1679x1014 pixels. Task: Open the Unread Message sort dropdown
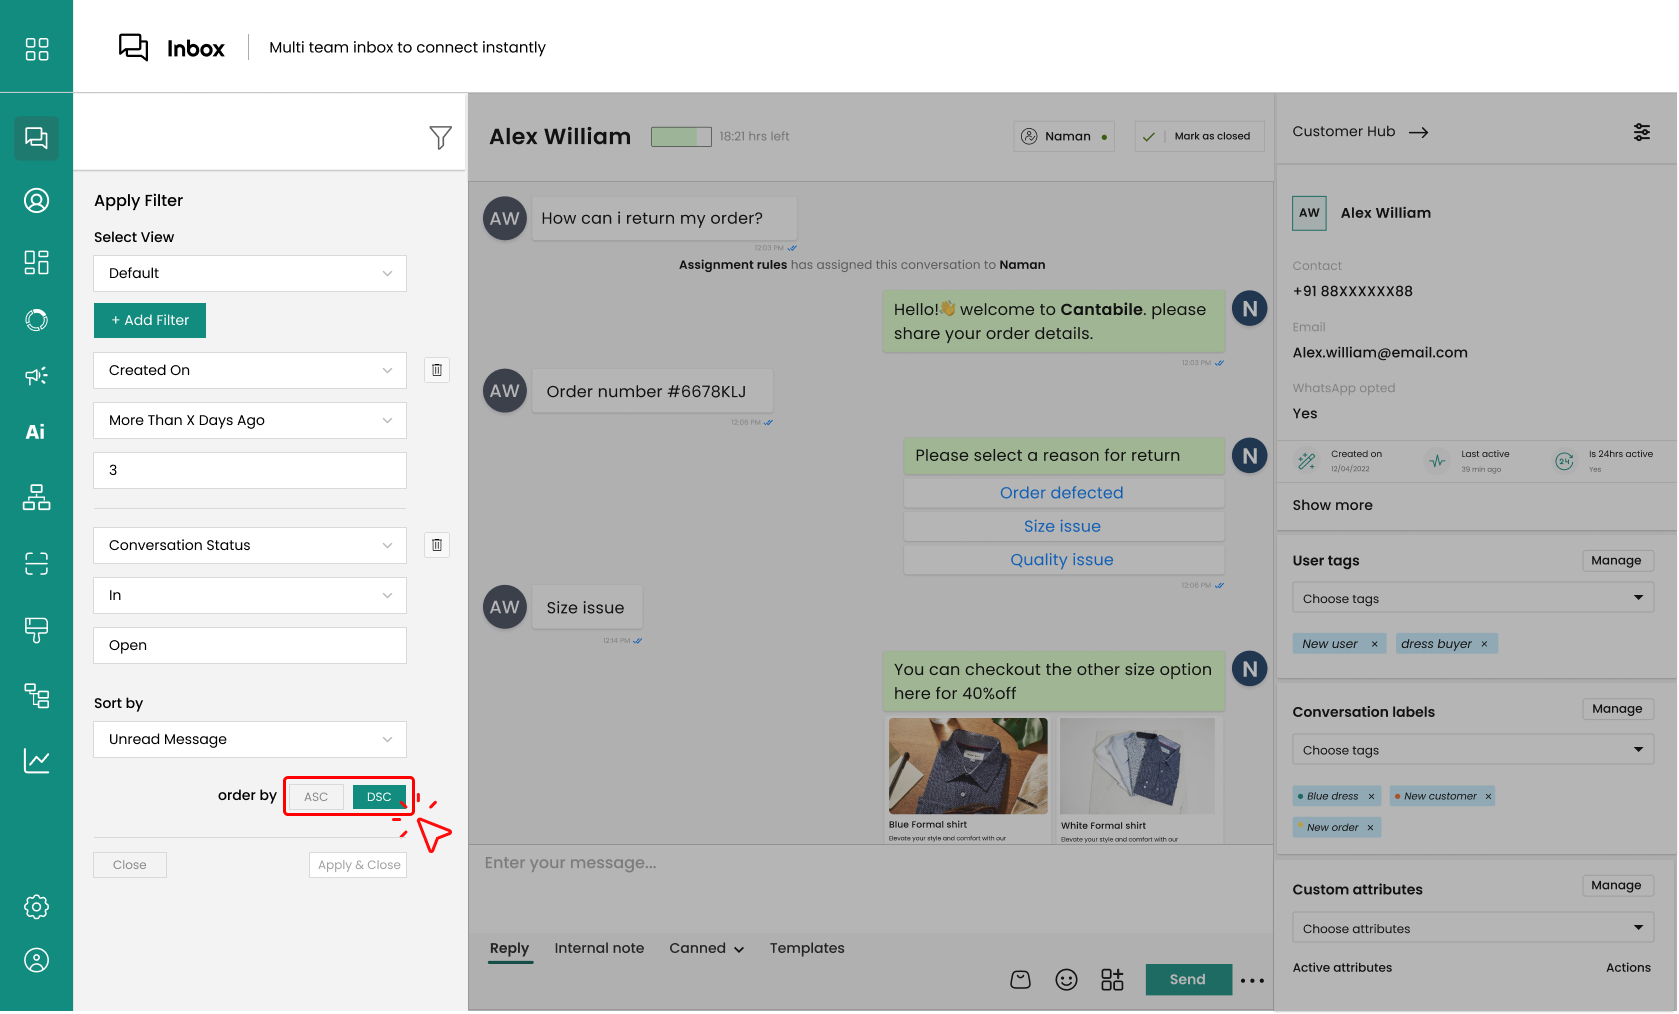(x=250, y=740)
